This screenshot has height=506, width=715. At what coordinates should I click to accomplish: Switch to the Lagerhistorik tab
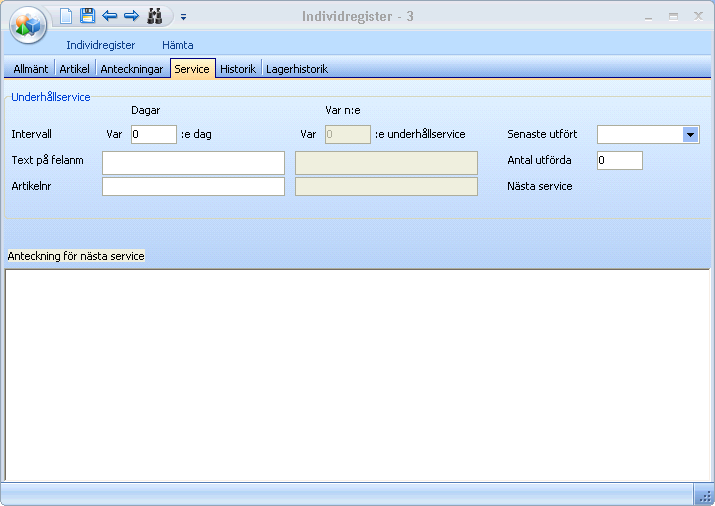297,69
